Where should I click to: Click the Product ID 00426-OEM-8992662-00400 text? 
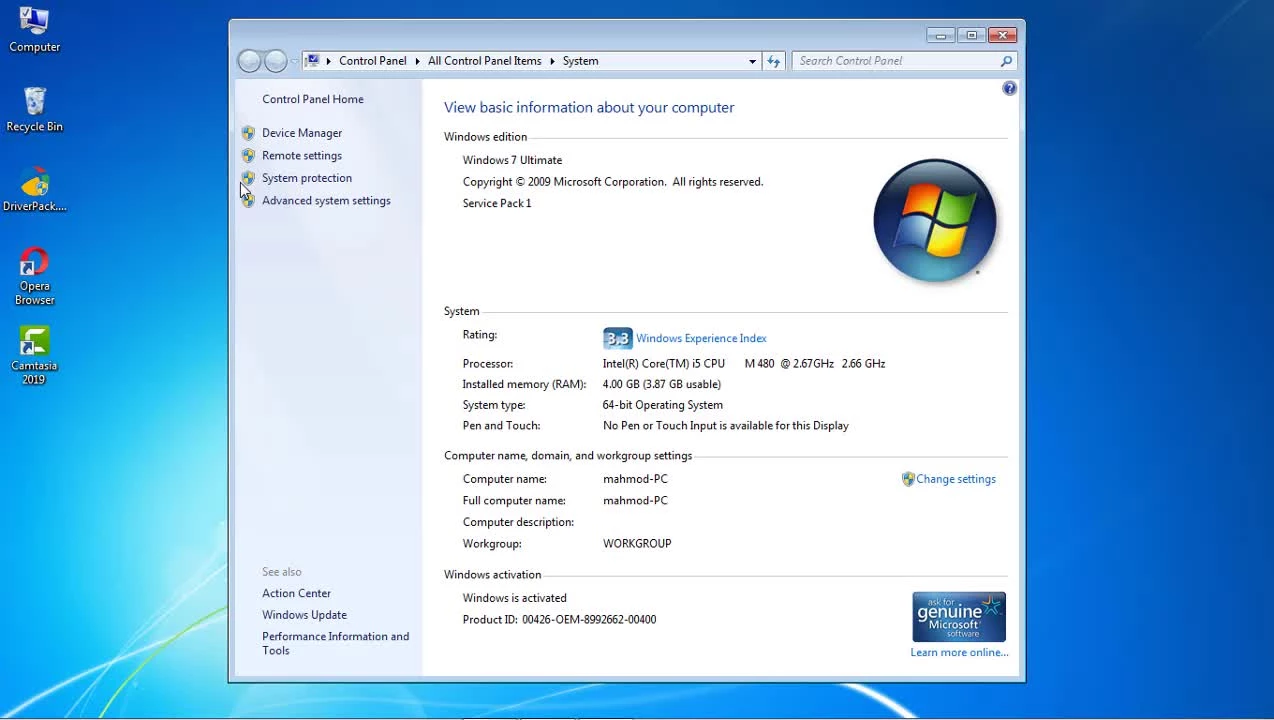(559, 620)
